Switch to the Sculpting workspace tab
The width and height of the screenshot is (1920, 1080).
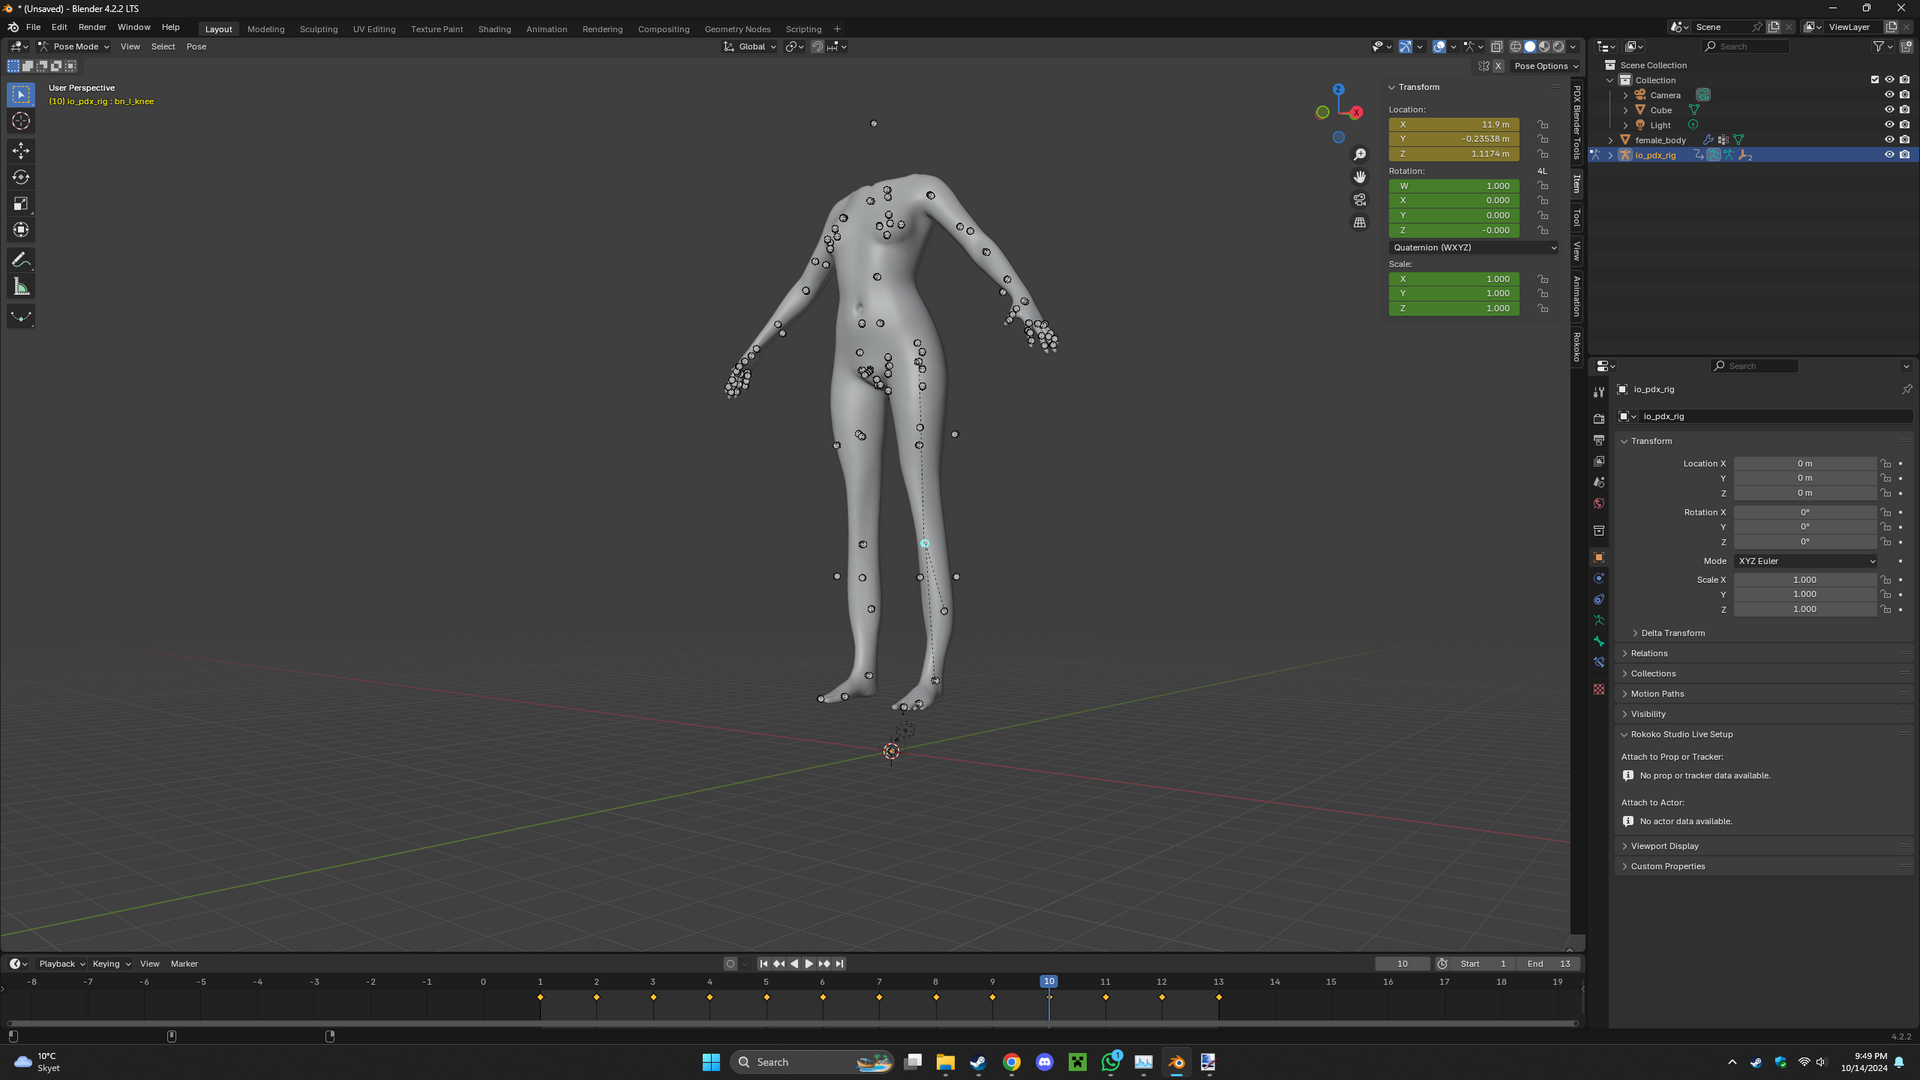click(x=318, y=29)
